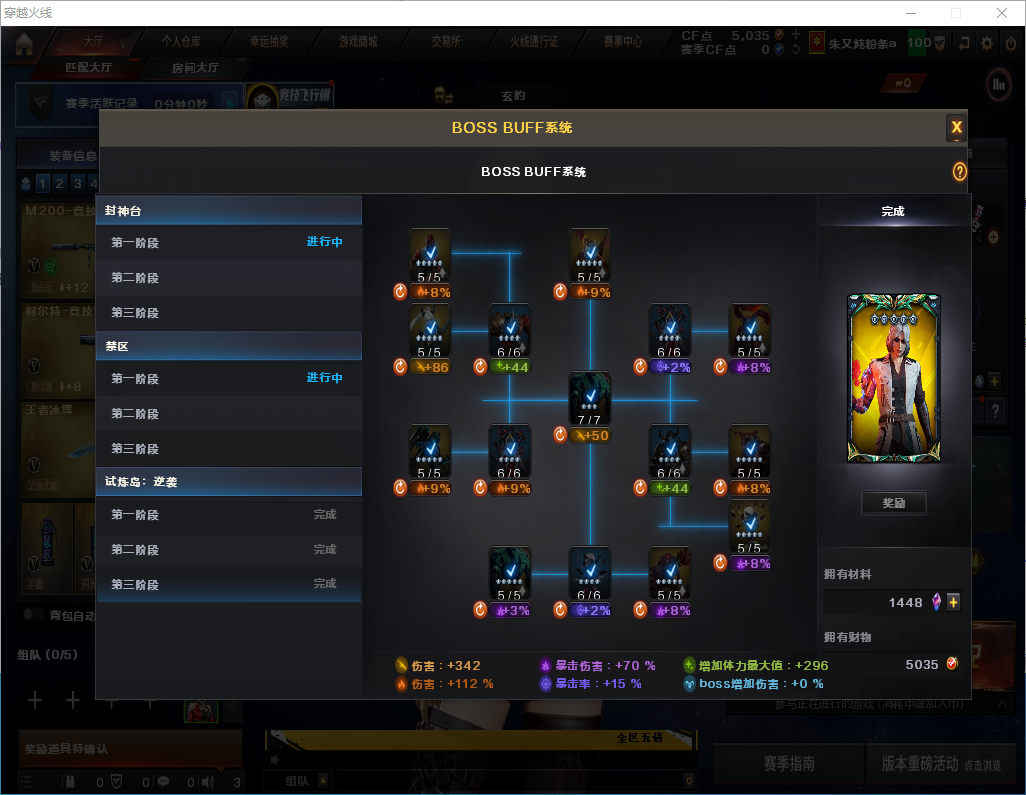Click the home icon in top navigation
This screenshot has height=795, width=1026.
click(24, 43)
